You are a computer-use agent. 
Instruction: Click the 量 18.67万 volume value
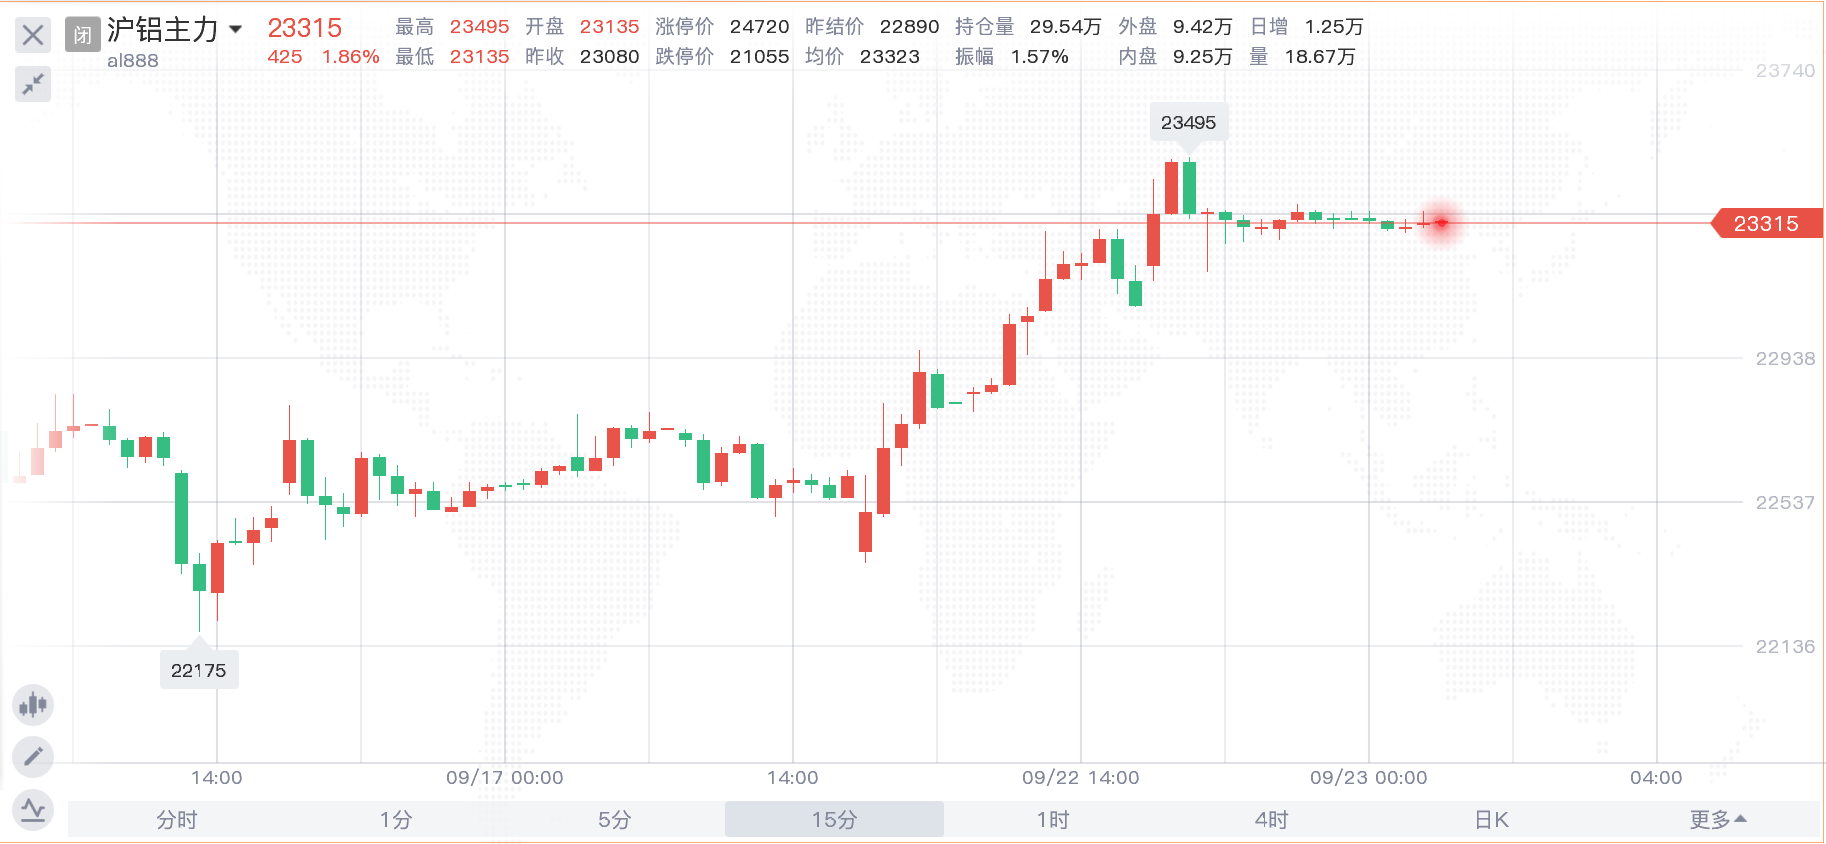coord(1320,57)
